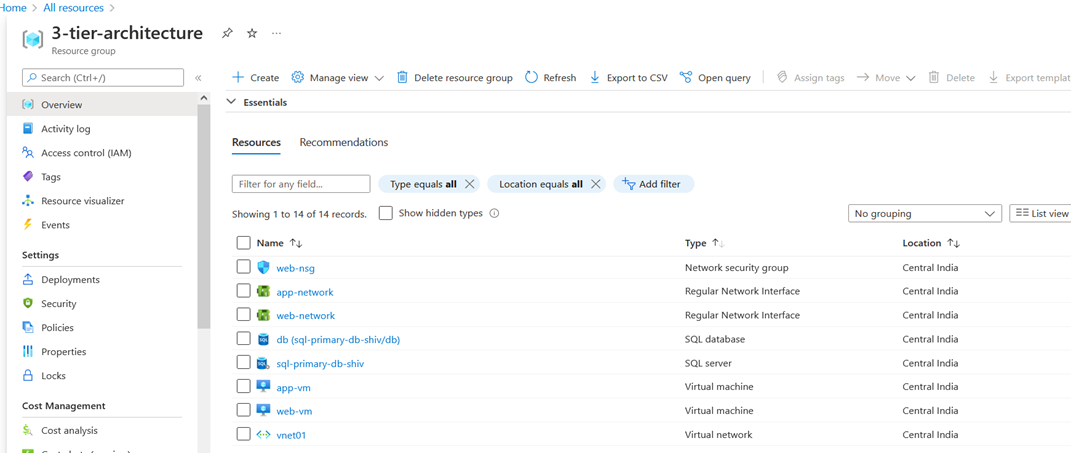This screenshot has width=1071, height=453.
Task: Click the Delete toolbar button
Action: [x=951, y=78]
